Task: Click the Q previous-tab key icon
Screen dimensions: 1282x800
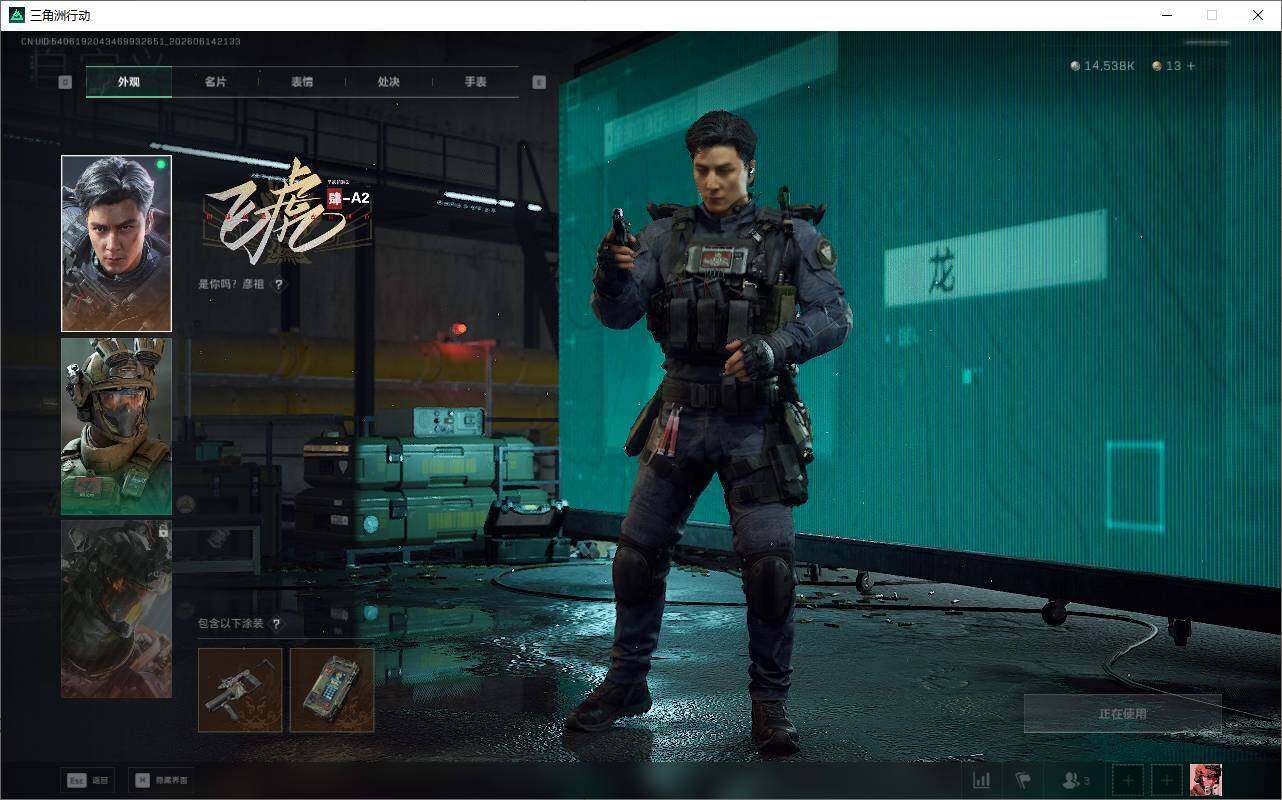Action: (x=65, y=82)
